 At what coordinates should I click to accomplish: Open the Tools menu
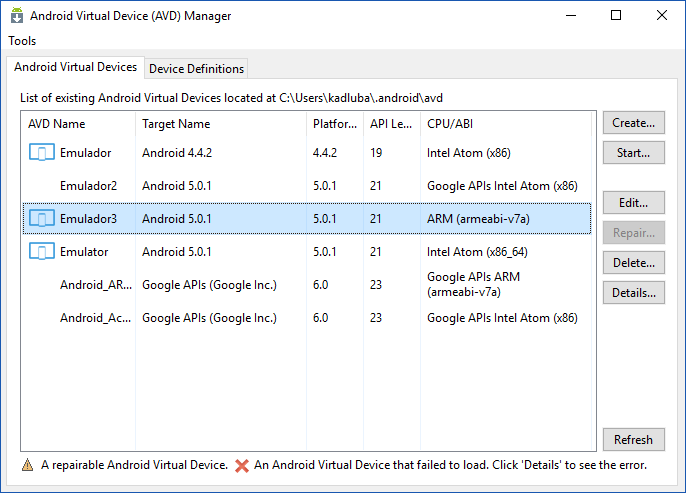[x=22, y=41]
